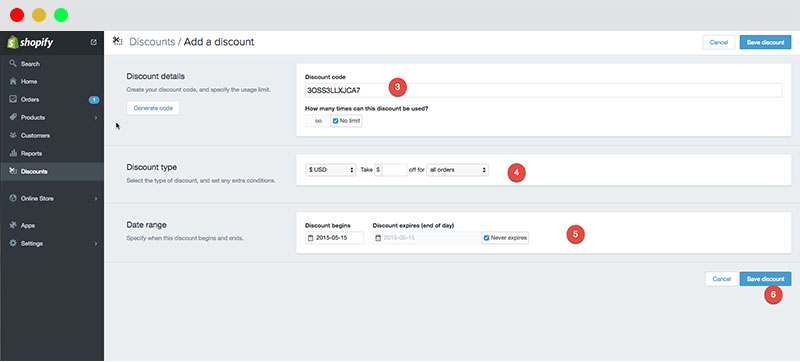Open the storefront via external link icon
Screen dimensions: 800x362
(x=93, y=42)
